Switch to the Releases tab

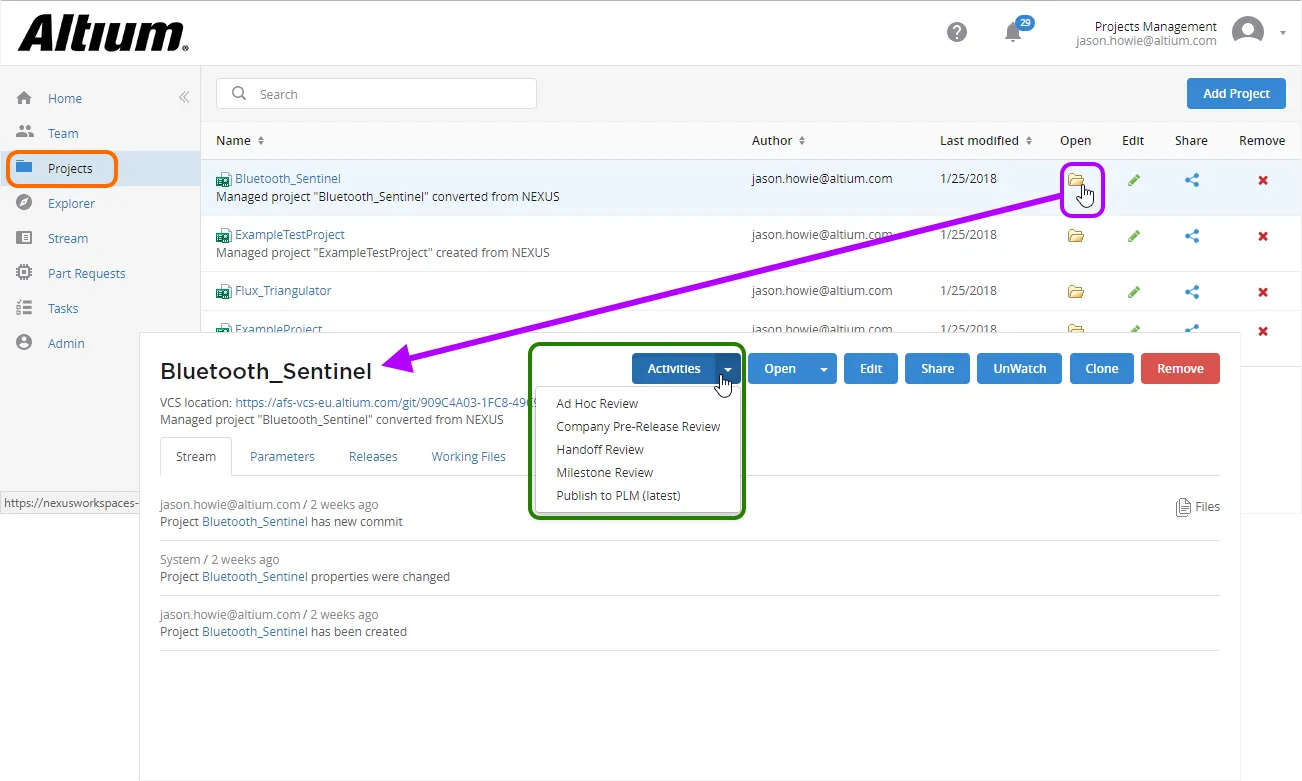click(x=373, y=456)
